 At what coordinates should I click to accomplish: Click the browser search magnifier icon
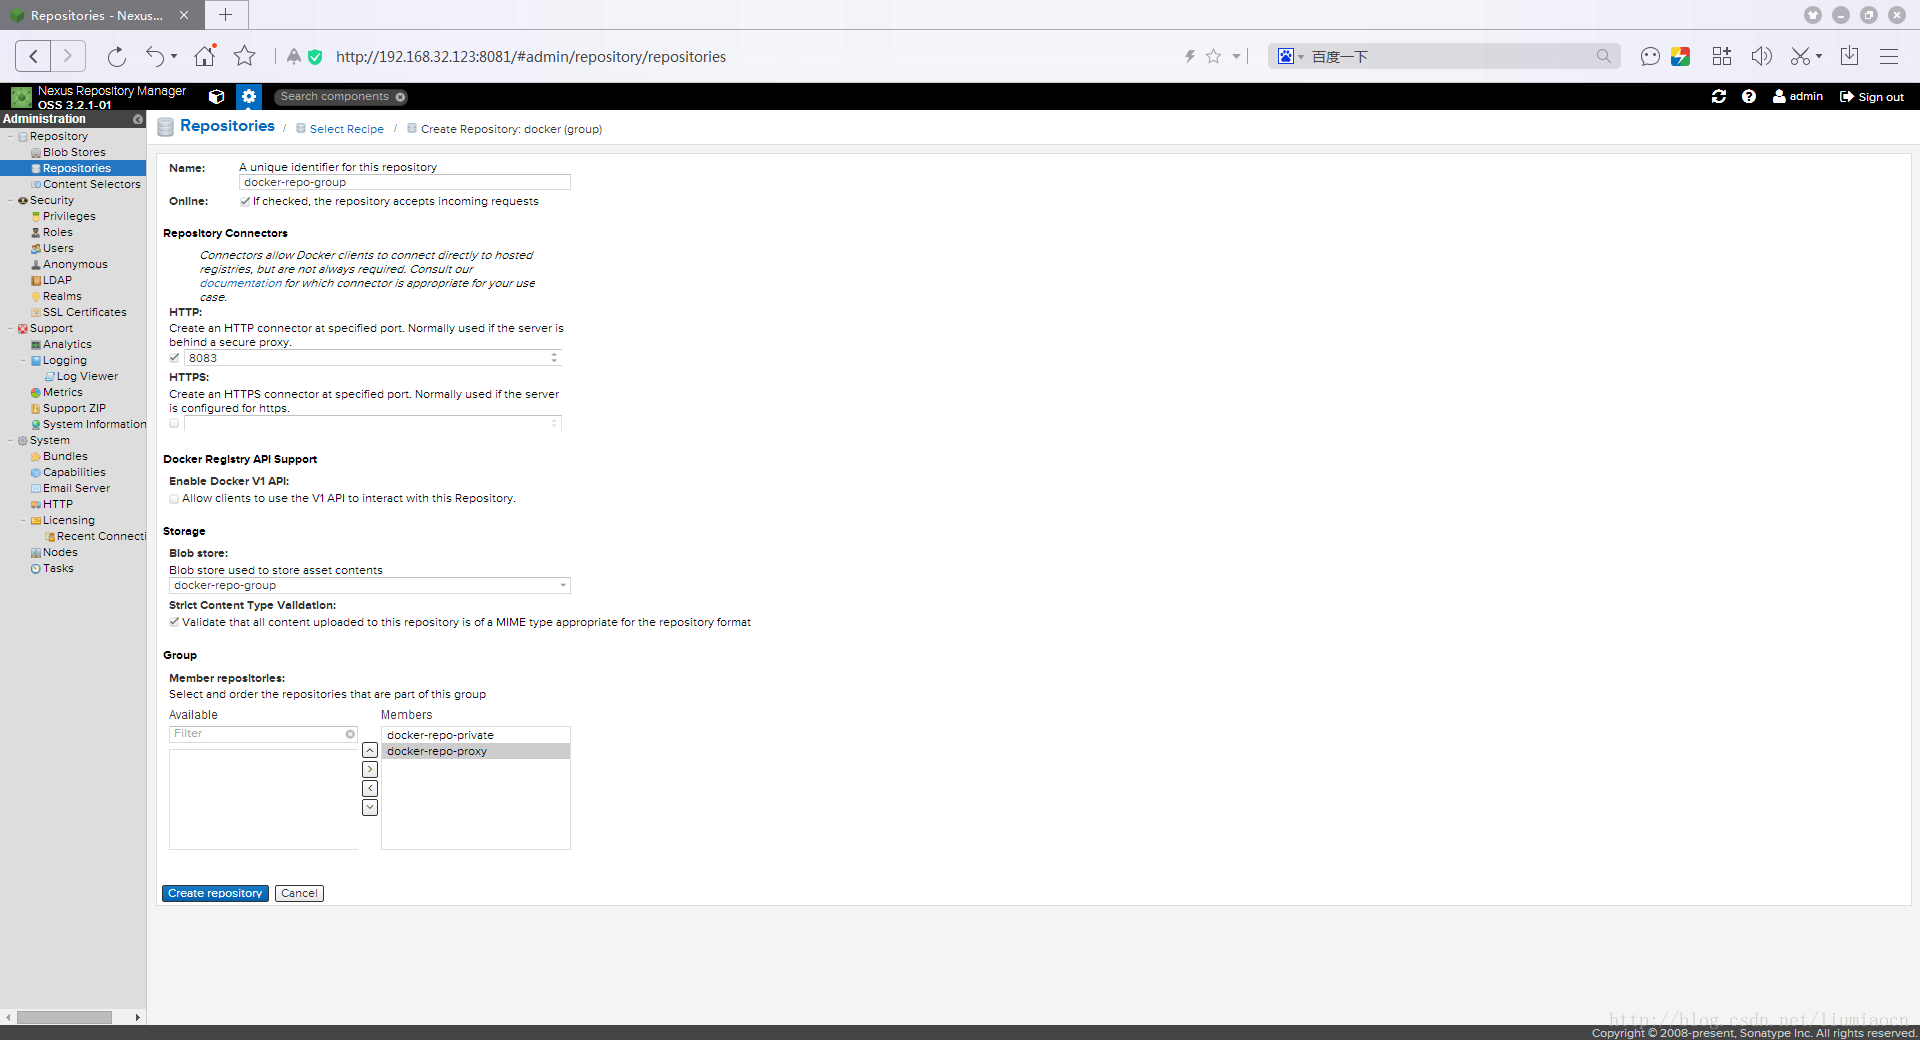1604,56
